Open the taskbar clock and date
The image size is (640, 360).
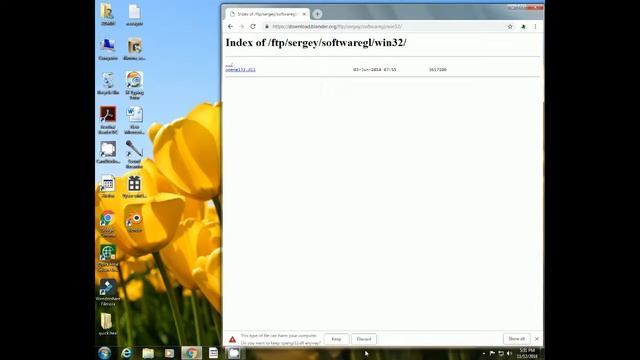pyautogui.click(x=527, y=353)
